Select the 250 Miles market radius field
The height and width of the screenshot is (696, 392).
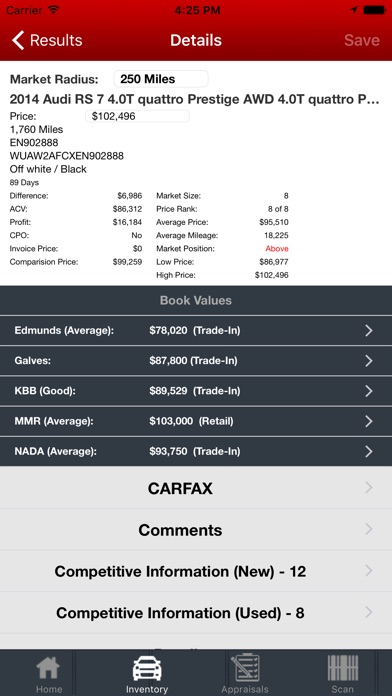click(161, 79)
